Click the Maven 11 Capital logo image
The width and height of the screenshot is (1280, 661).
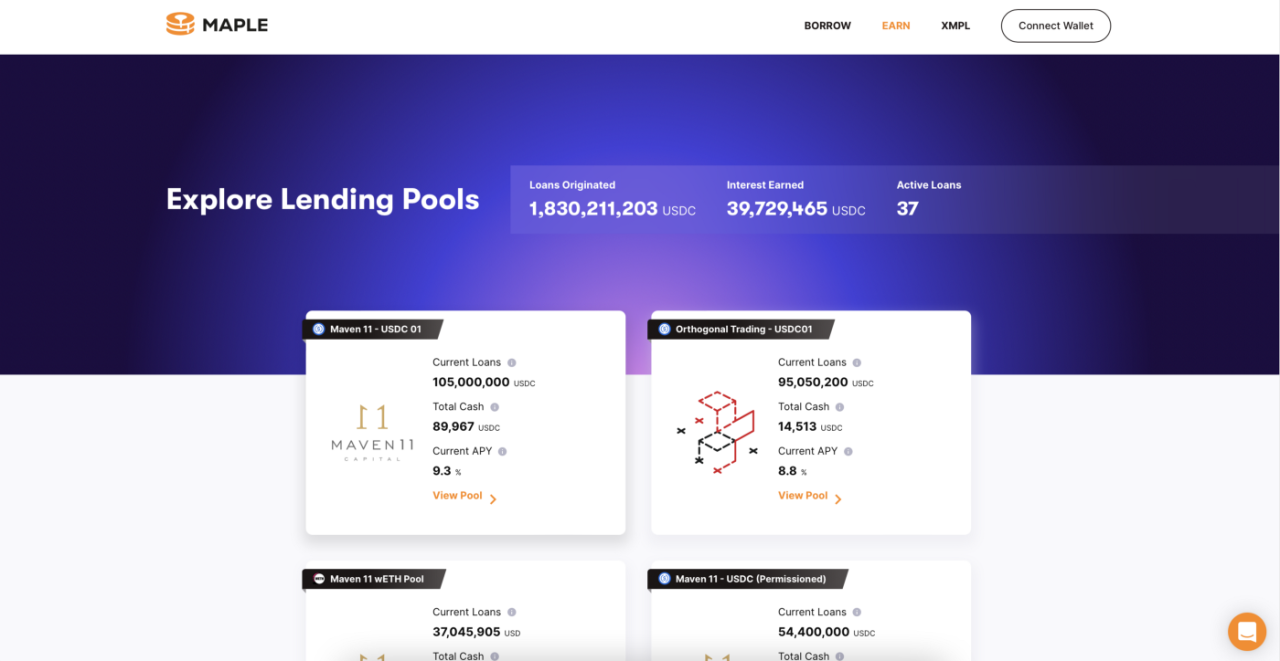[x=372, y=432]
